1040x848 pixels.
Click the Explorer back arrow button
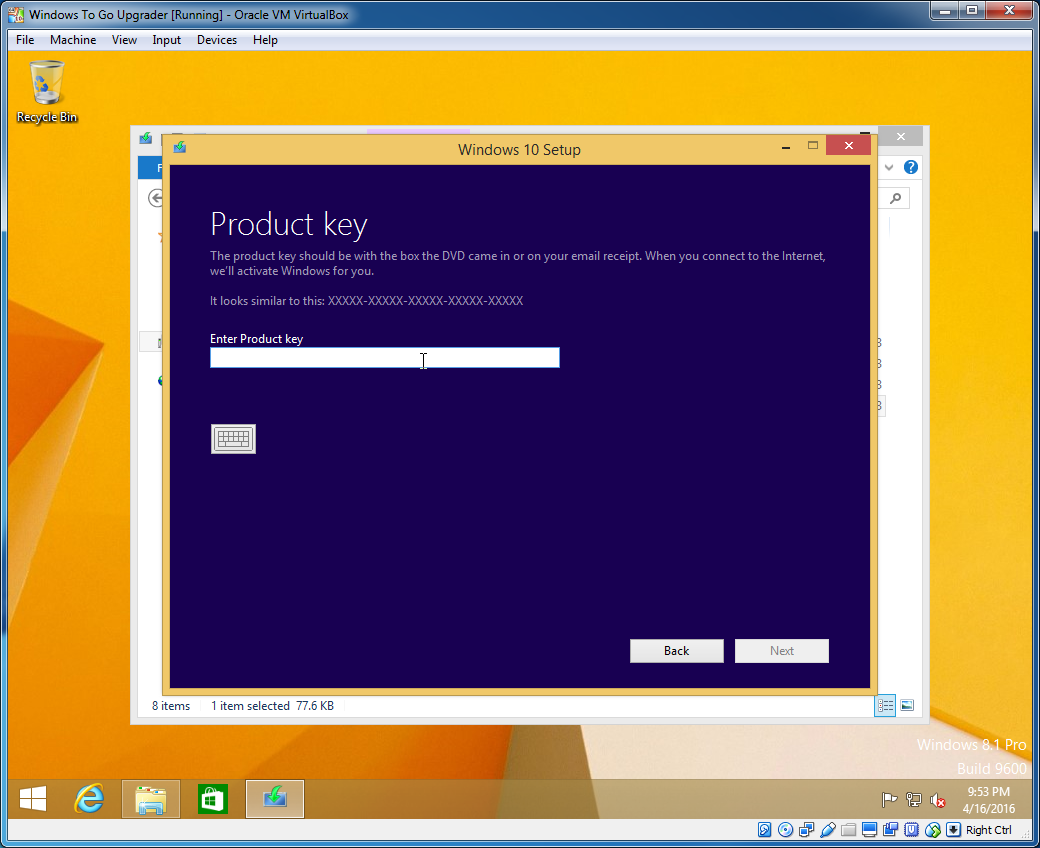[156, 198]
